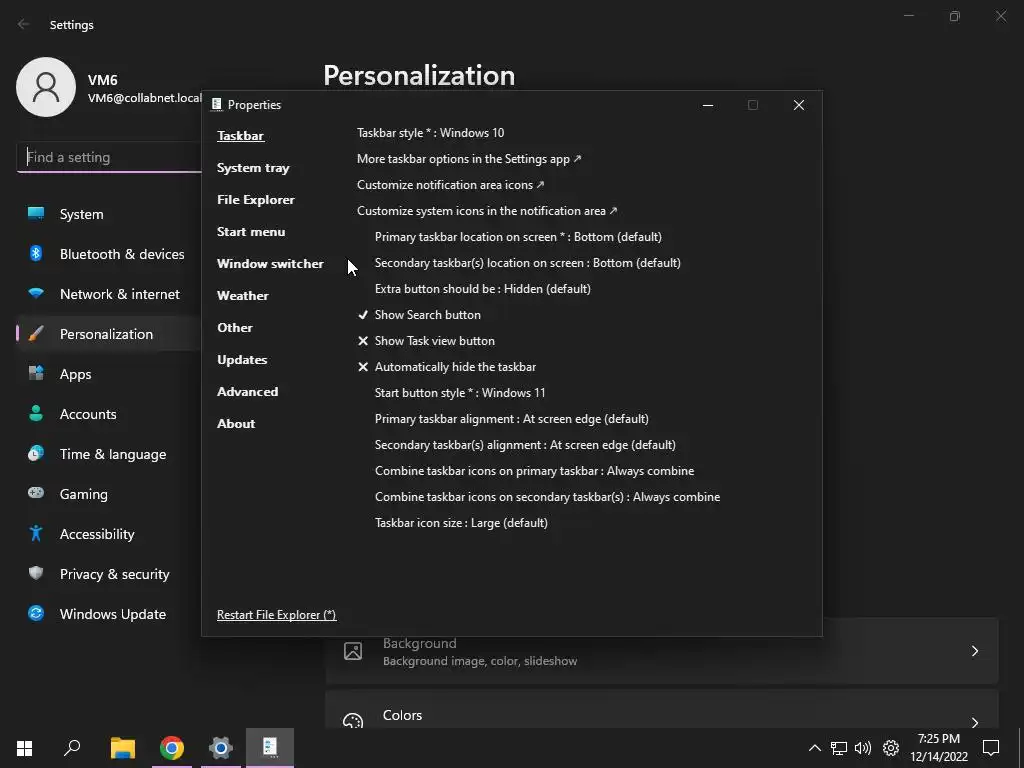Click the gear icon in system tray
The width and height of the screenshot is (1024, 768).
891,748
